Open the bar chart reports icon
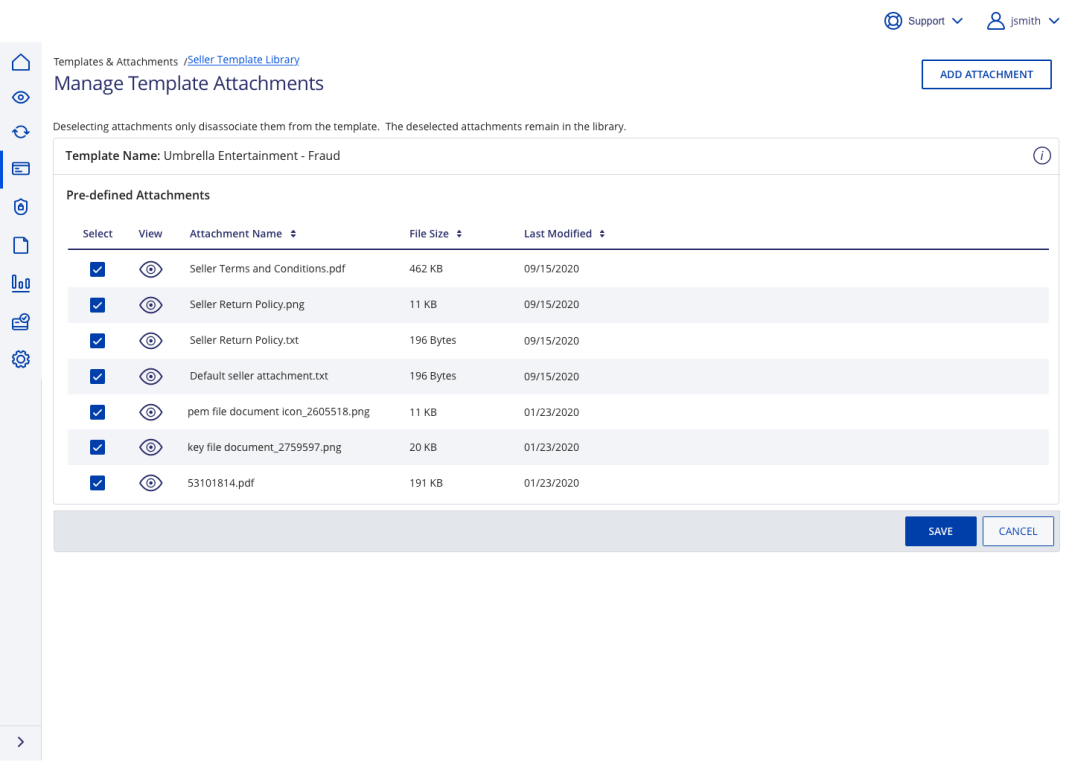Image resolution: width=1072 pixels, height=762 pixels. click(x=20, y=283)
